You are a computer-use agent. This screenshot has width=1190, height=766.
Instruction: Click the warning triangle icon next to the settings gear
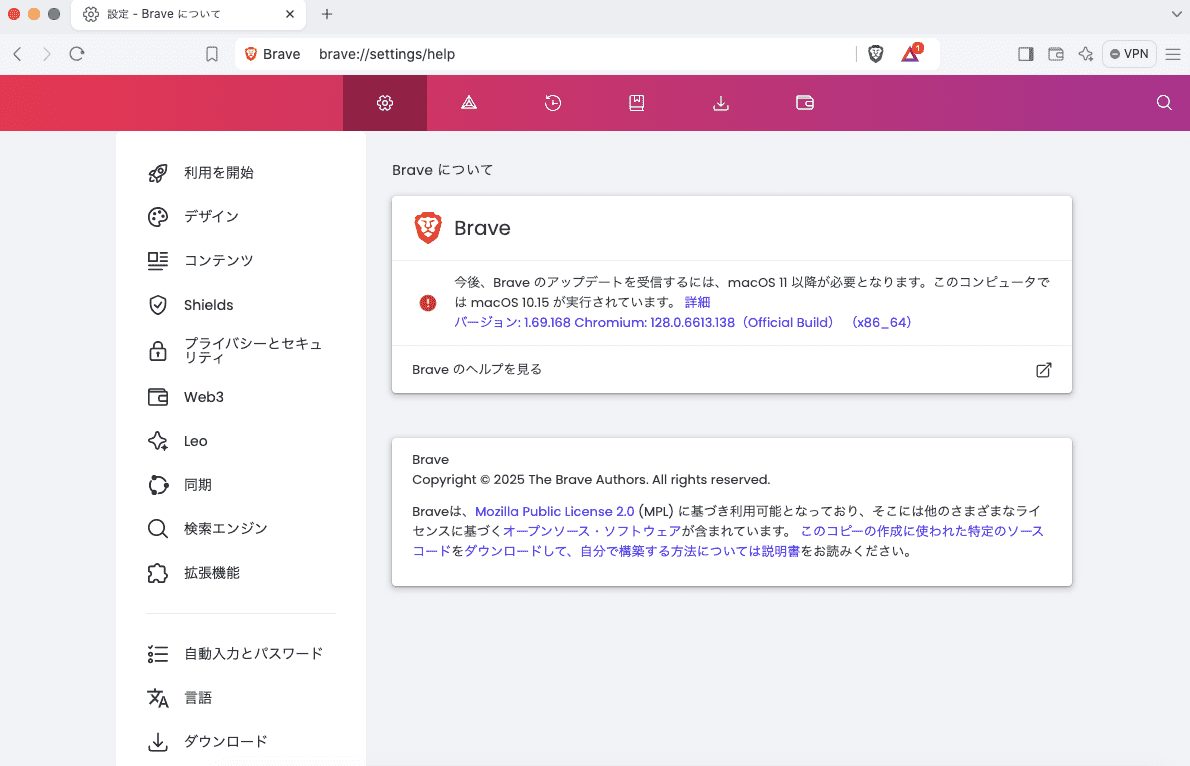point(469,102)
